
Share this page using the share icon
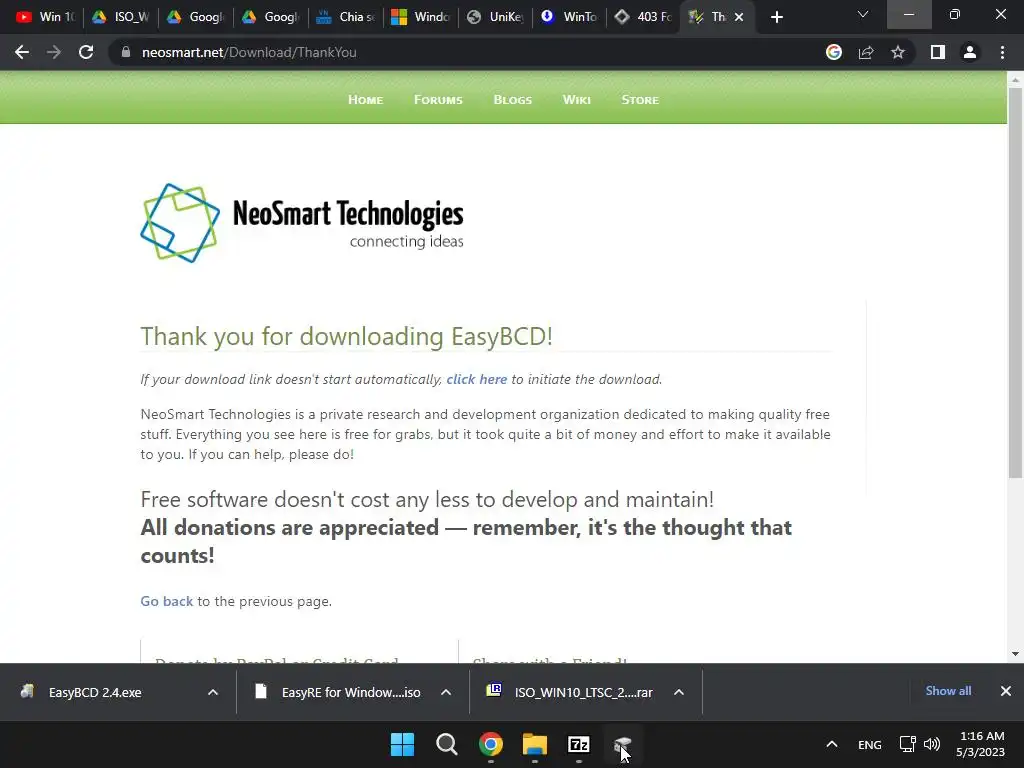coord(866,52)
